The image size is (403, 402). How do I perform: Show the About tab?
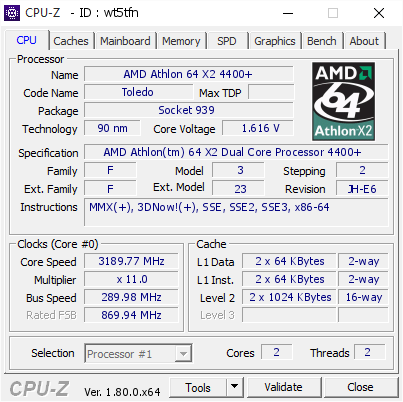pos(364,41)
